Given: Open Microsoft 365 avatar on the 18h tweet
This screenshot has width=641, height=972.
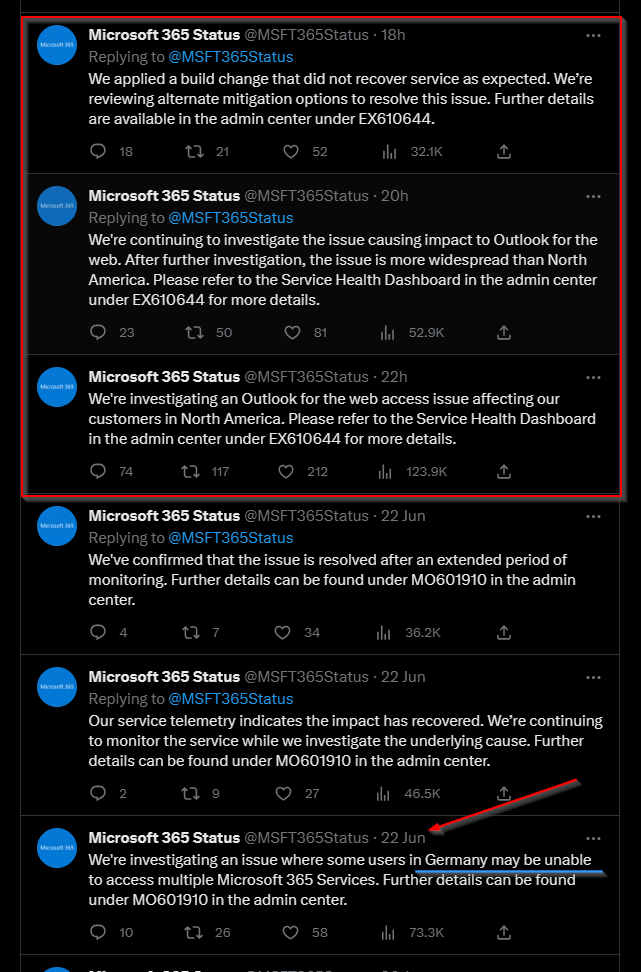Looking at the screenshot, I should pos(57,45).
